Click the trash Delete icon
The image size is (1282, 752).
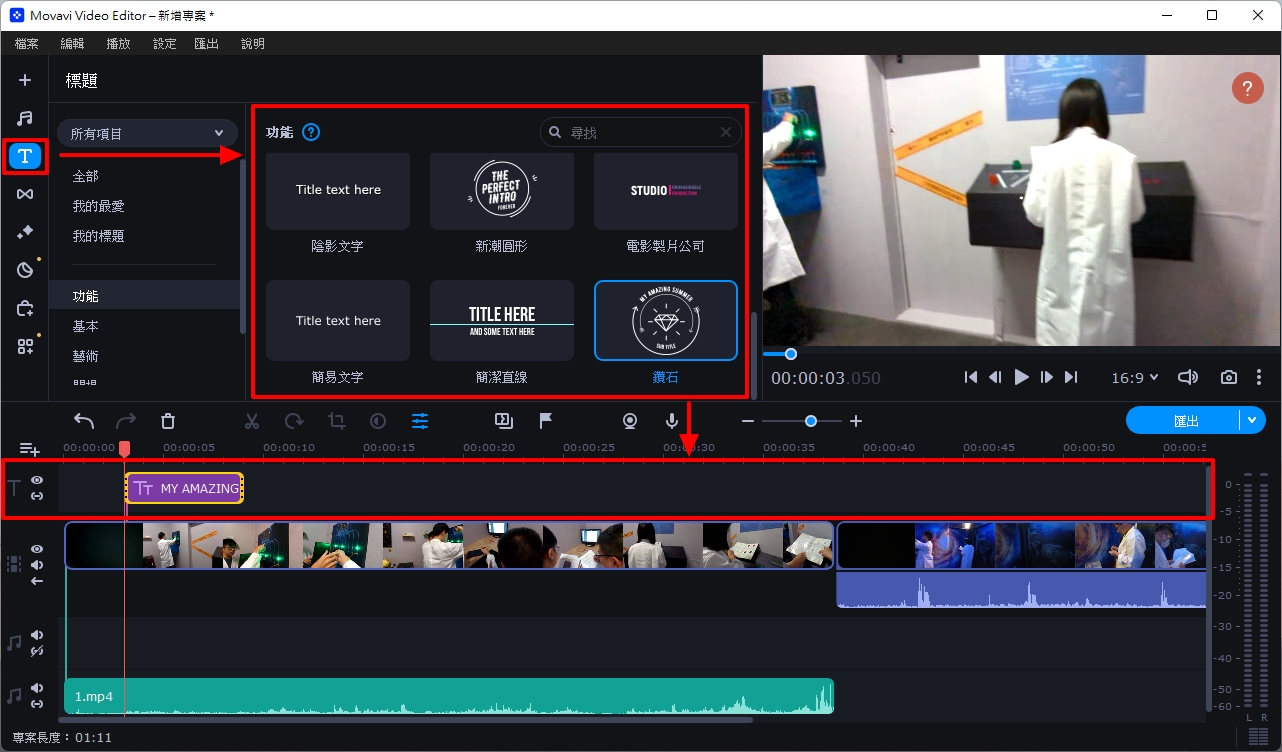click(168, 421)
